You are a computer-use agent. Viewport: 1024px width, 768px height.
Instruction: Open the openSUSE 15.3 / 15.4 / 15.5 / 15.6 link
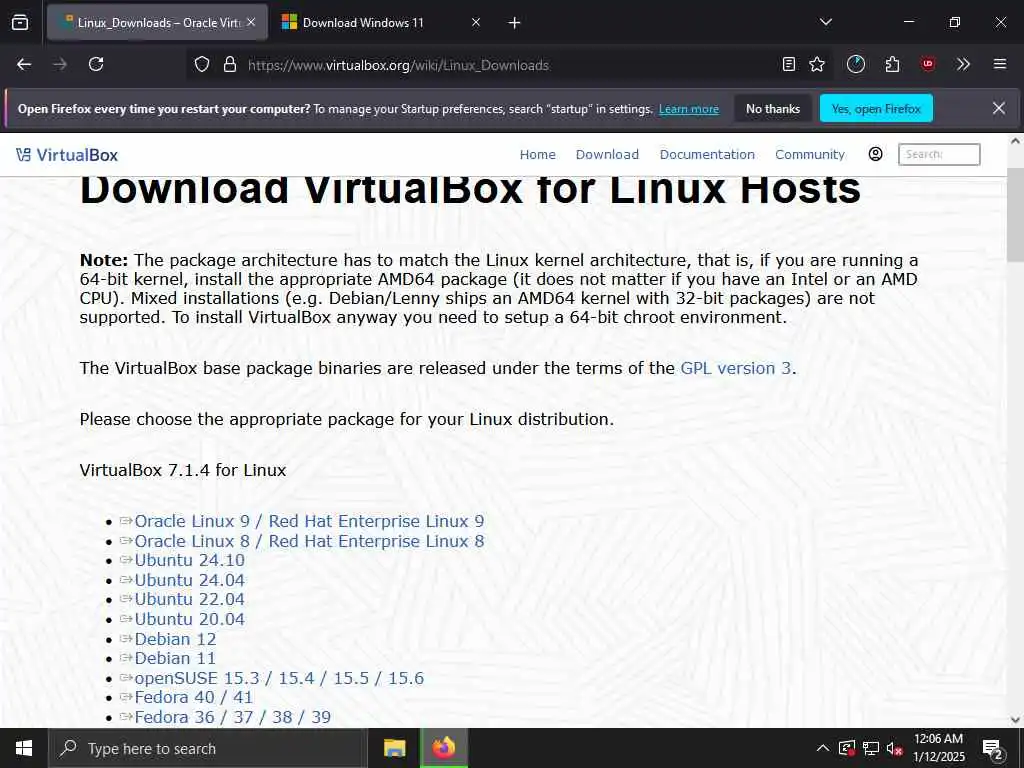[x=279, y=678]
